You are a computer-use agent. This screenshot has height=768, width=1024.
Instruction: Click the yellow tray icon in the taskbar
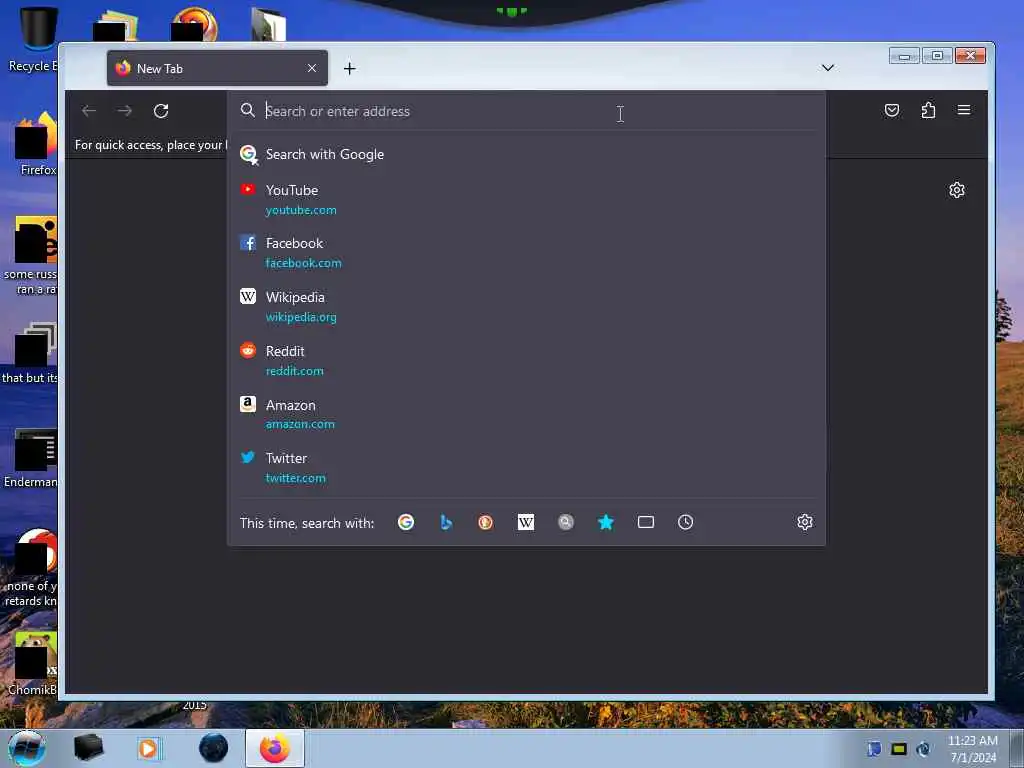[899, 749]
